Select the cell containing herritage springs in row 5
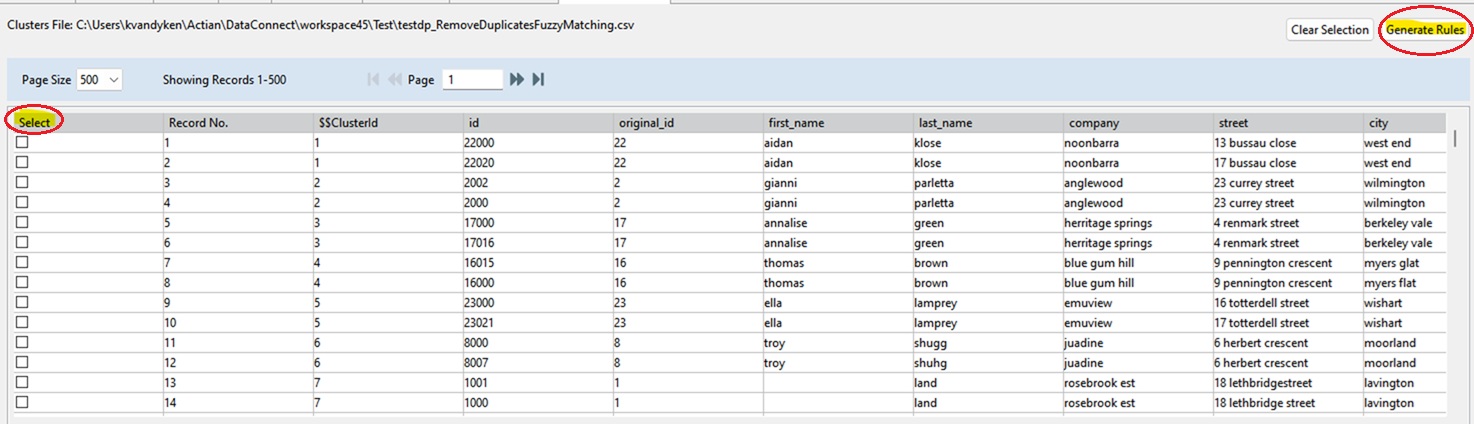 (x=1108, y=223)
